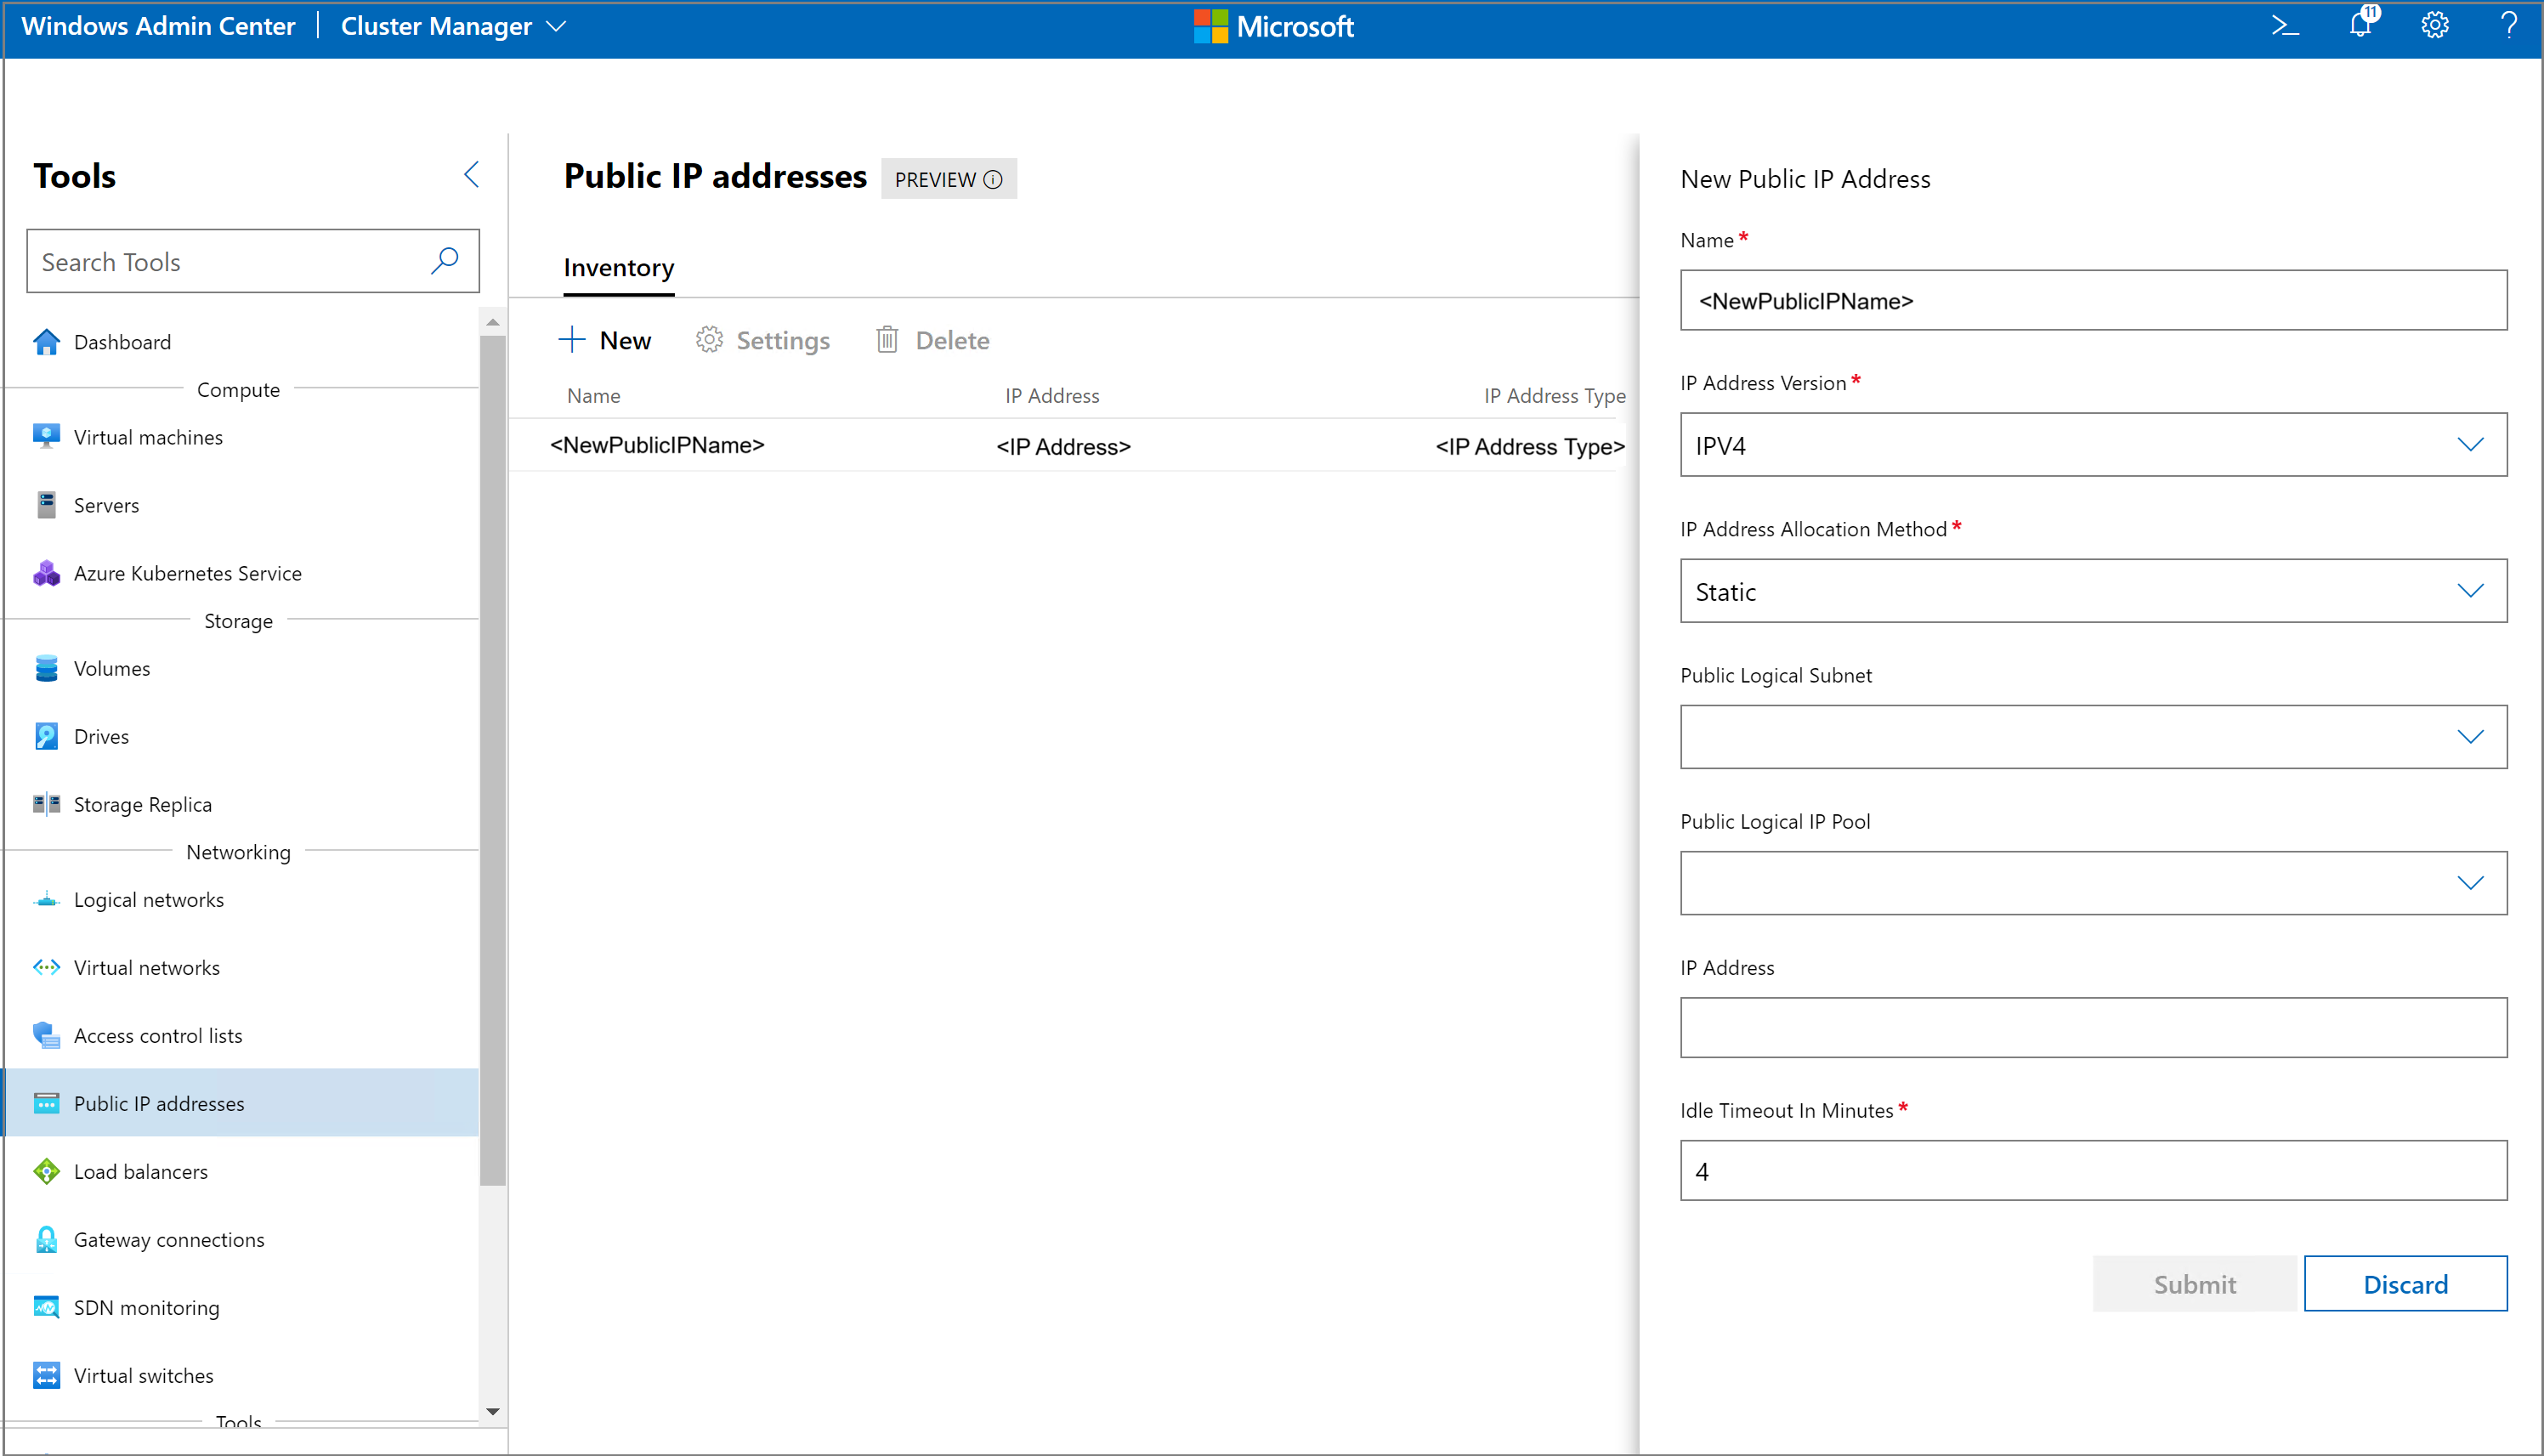Expand the Public Logical Subnet dropdown
This screenshot has height=1456, width=2544.
pyautogui.click(x=2092, y=737)
